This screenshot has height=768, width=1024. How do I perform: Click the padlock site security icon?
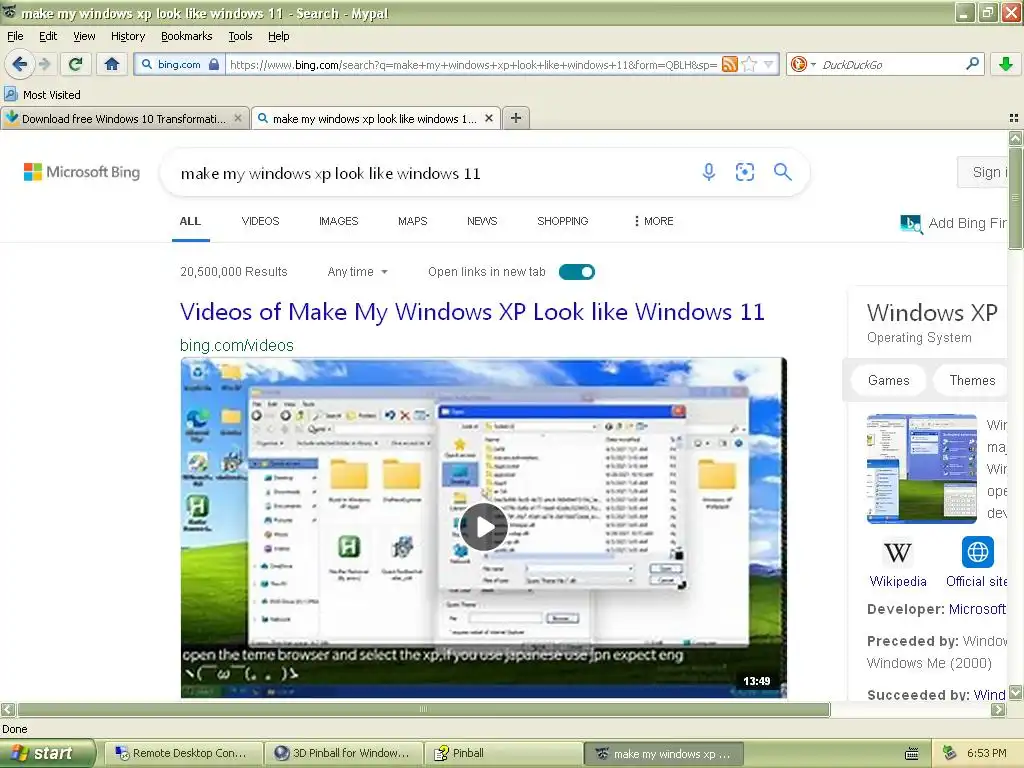tap(214, 64)
